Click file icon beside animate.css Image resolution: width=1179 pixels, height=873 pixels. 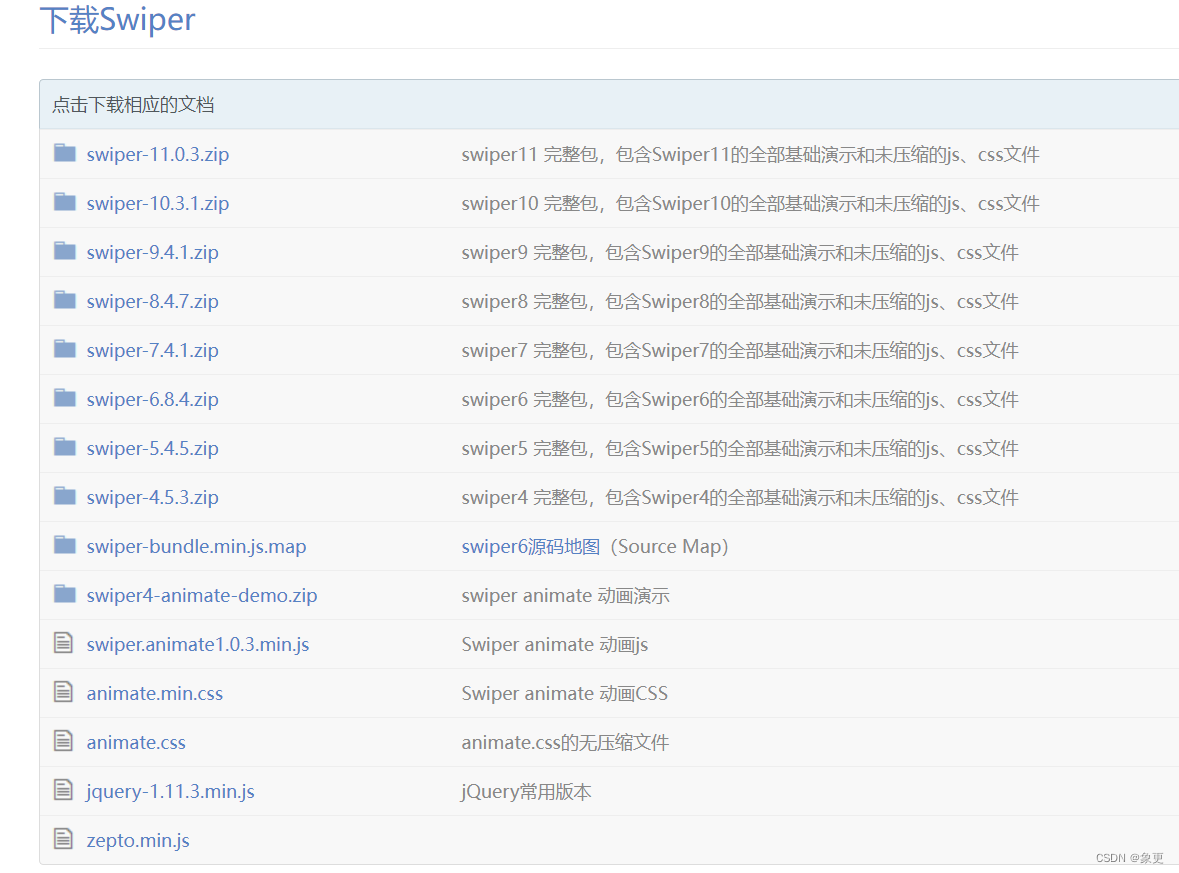(64, 741)
